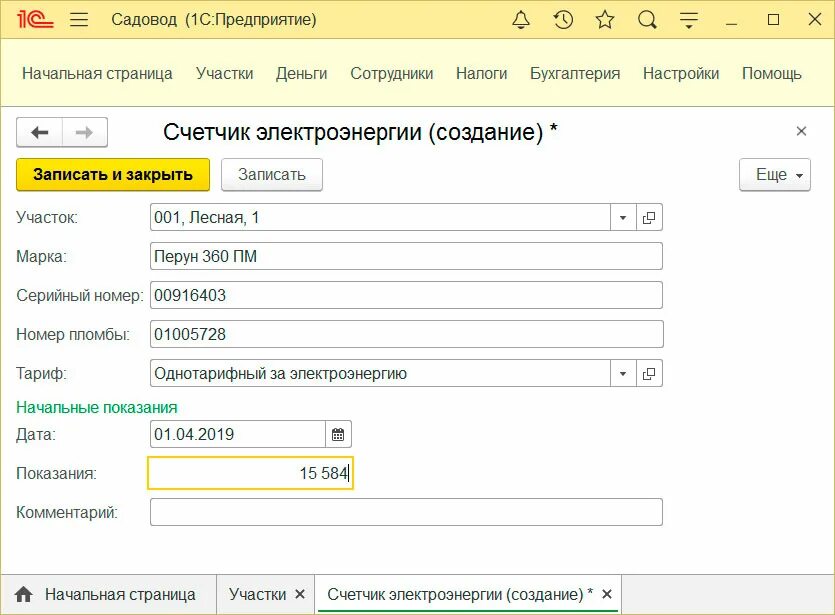Open Участок selection via its open-form icon

650,216
